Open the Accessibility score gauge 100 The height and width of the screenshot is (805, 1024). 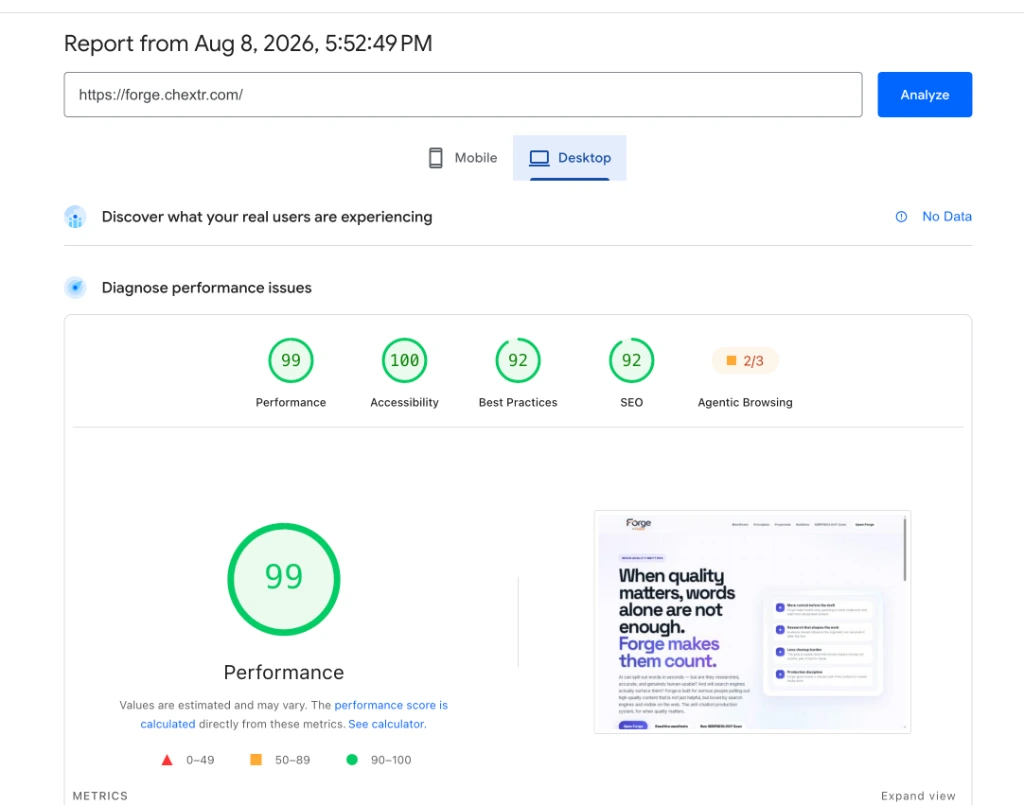click(x=404, y=360)
